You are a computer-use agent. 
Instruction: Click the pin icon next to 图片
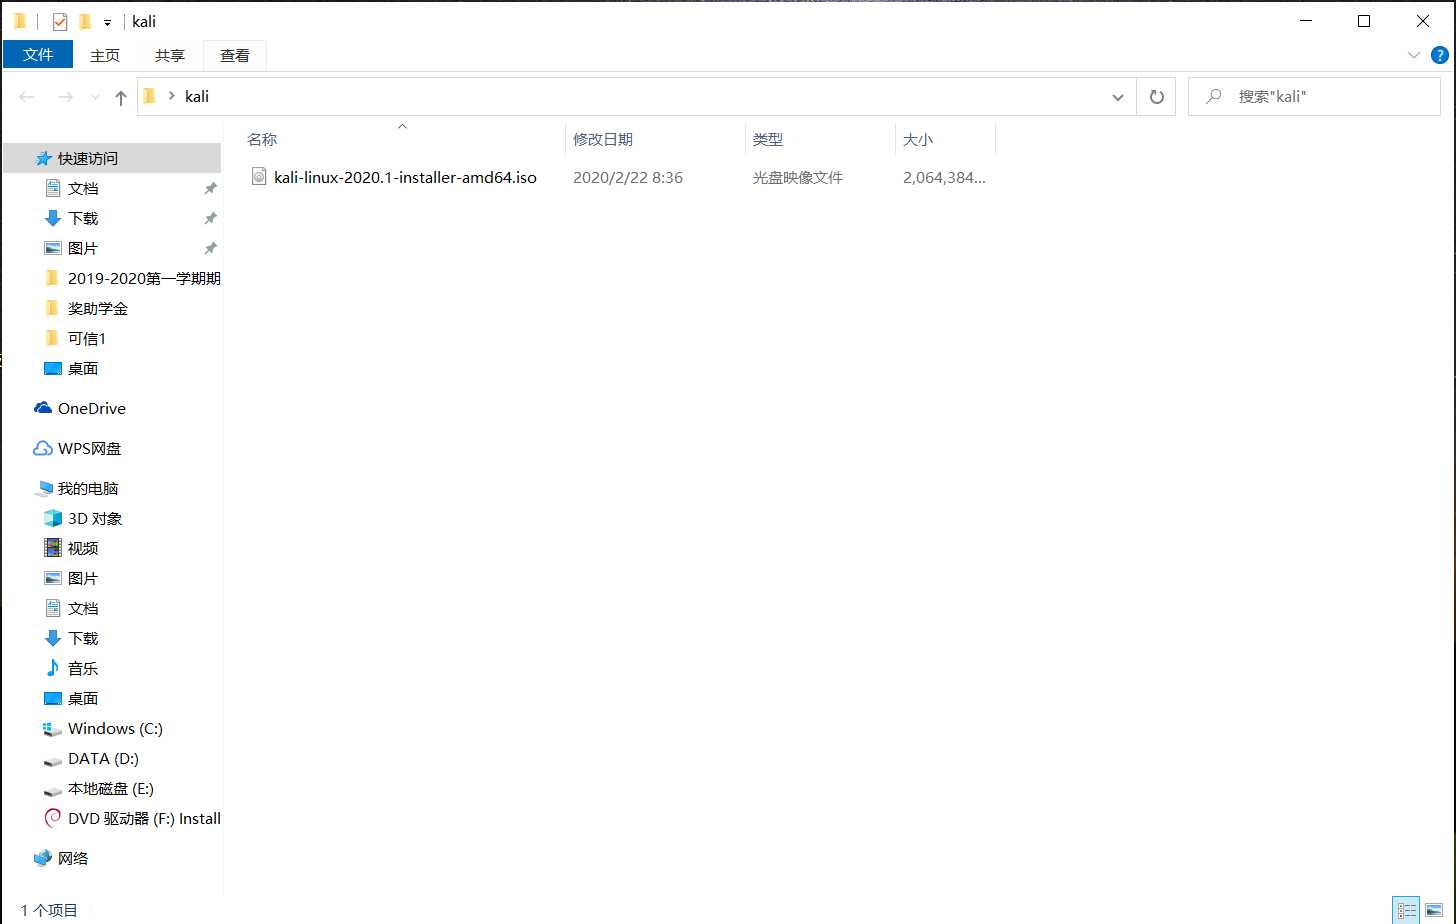pos(210,248)
